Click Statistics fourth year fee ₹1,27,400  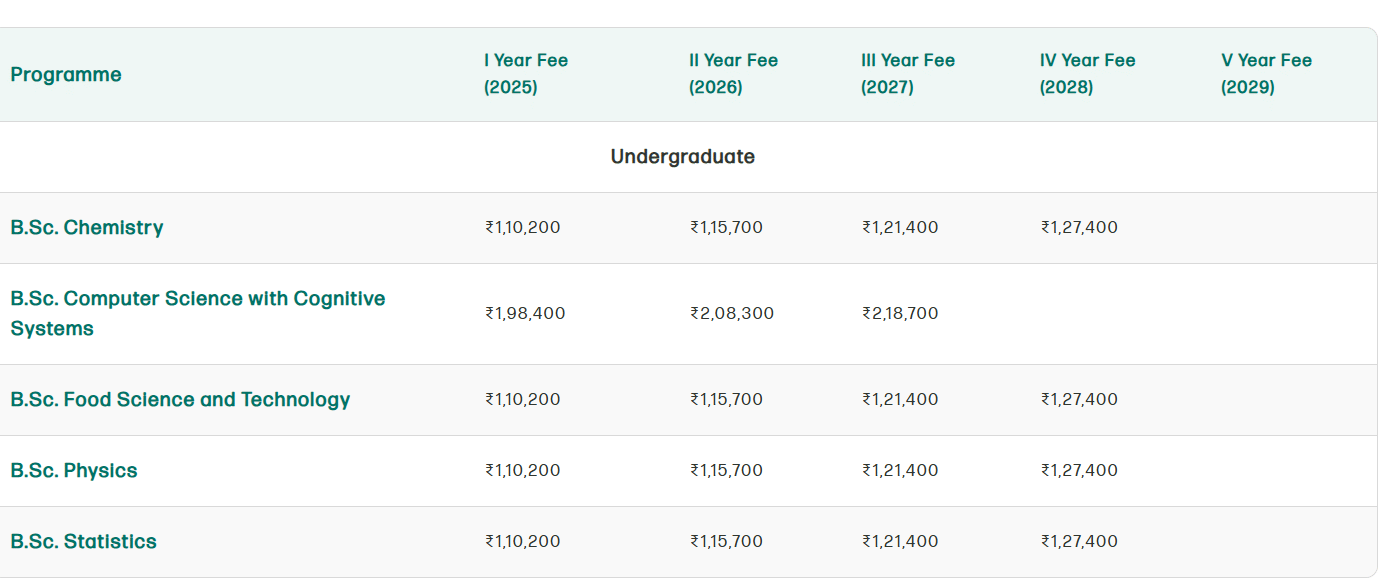[x=1079, y=542]
